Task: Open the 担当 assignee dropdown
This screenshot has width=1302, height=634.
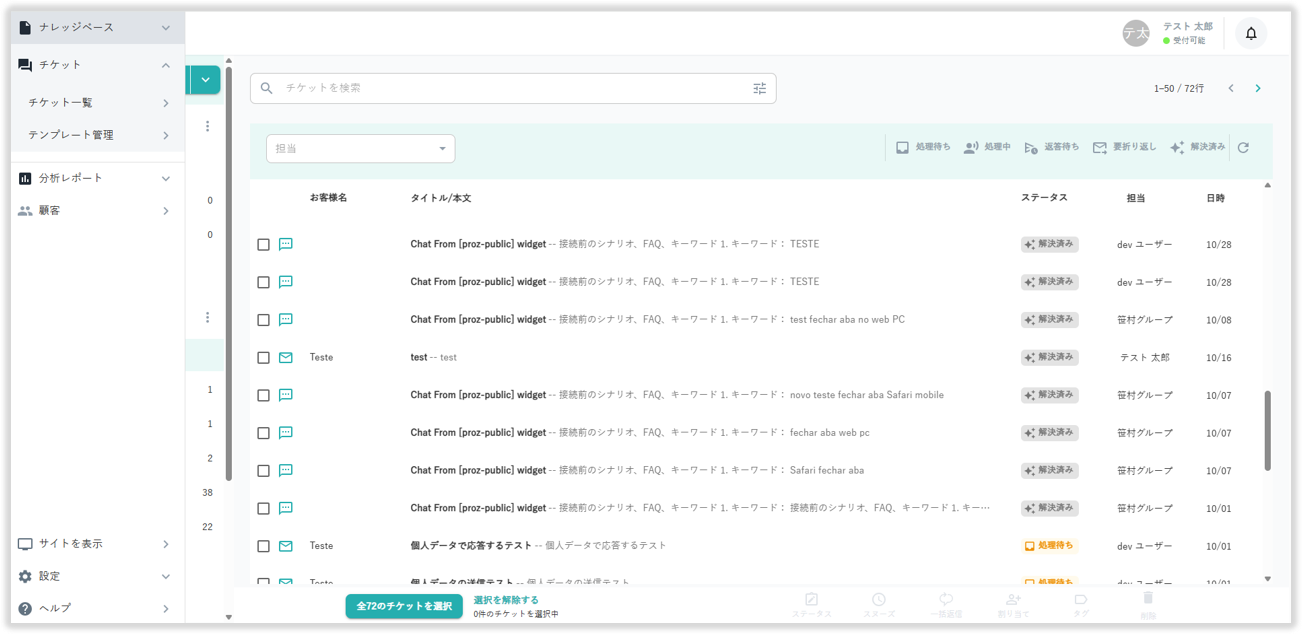Action: pos(360,149)
